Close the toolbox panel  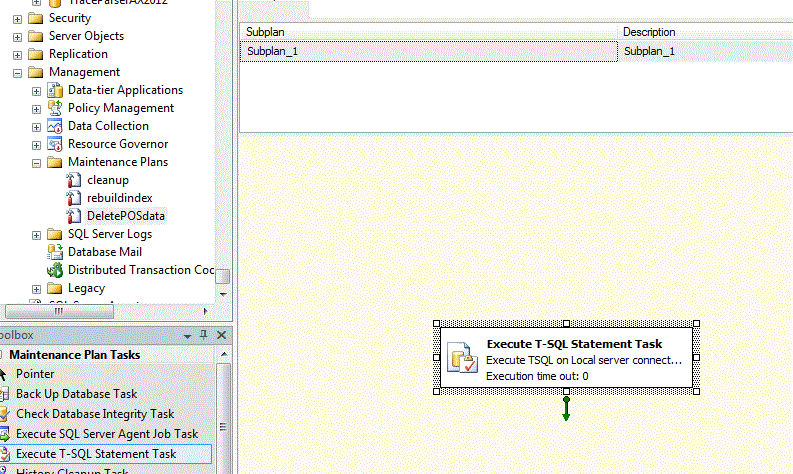click(x=221, y=335)
